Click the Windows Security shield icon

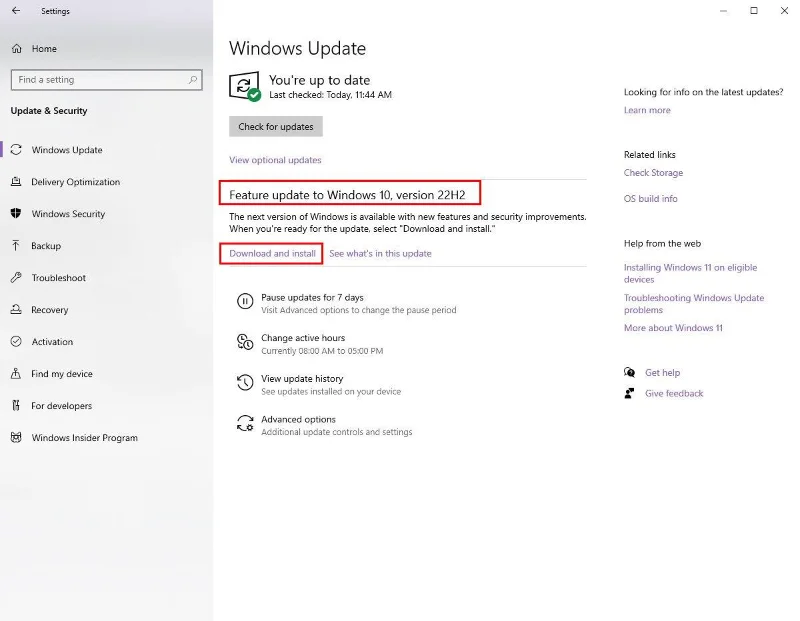pos(16,213)
